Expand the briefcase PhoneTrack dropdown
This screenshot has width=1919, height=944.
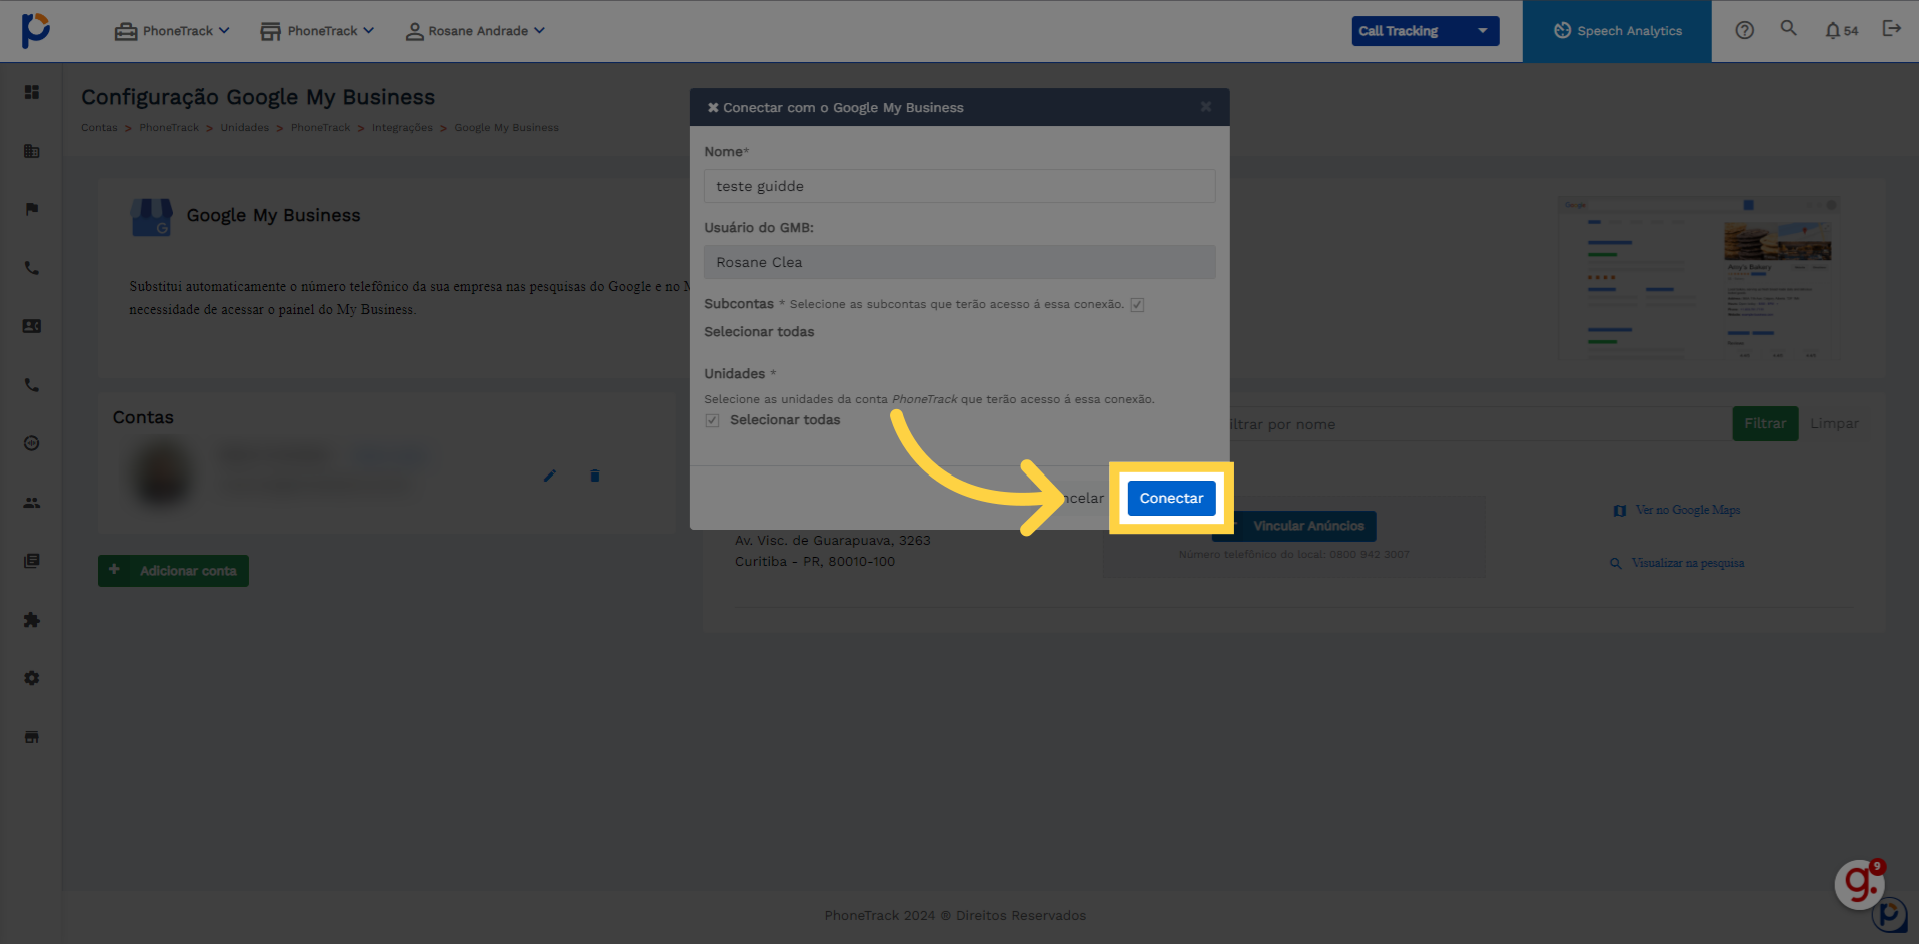[172, 31]
